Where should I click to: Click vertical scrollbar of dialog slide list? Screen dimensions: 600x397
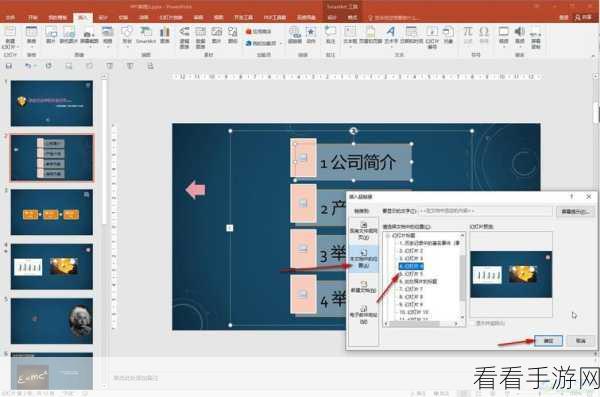[x=463, y=277]
